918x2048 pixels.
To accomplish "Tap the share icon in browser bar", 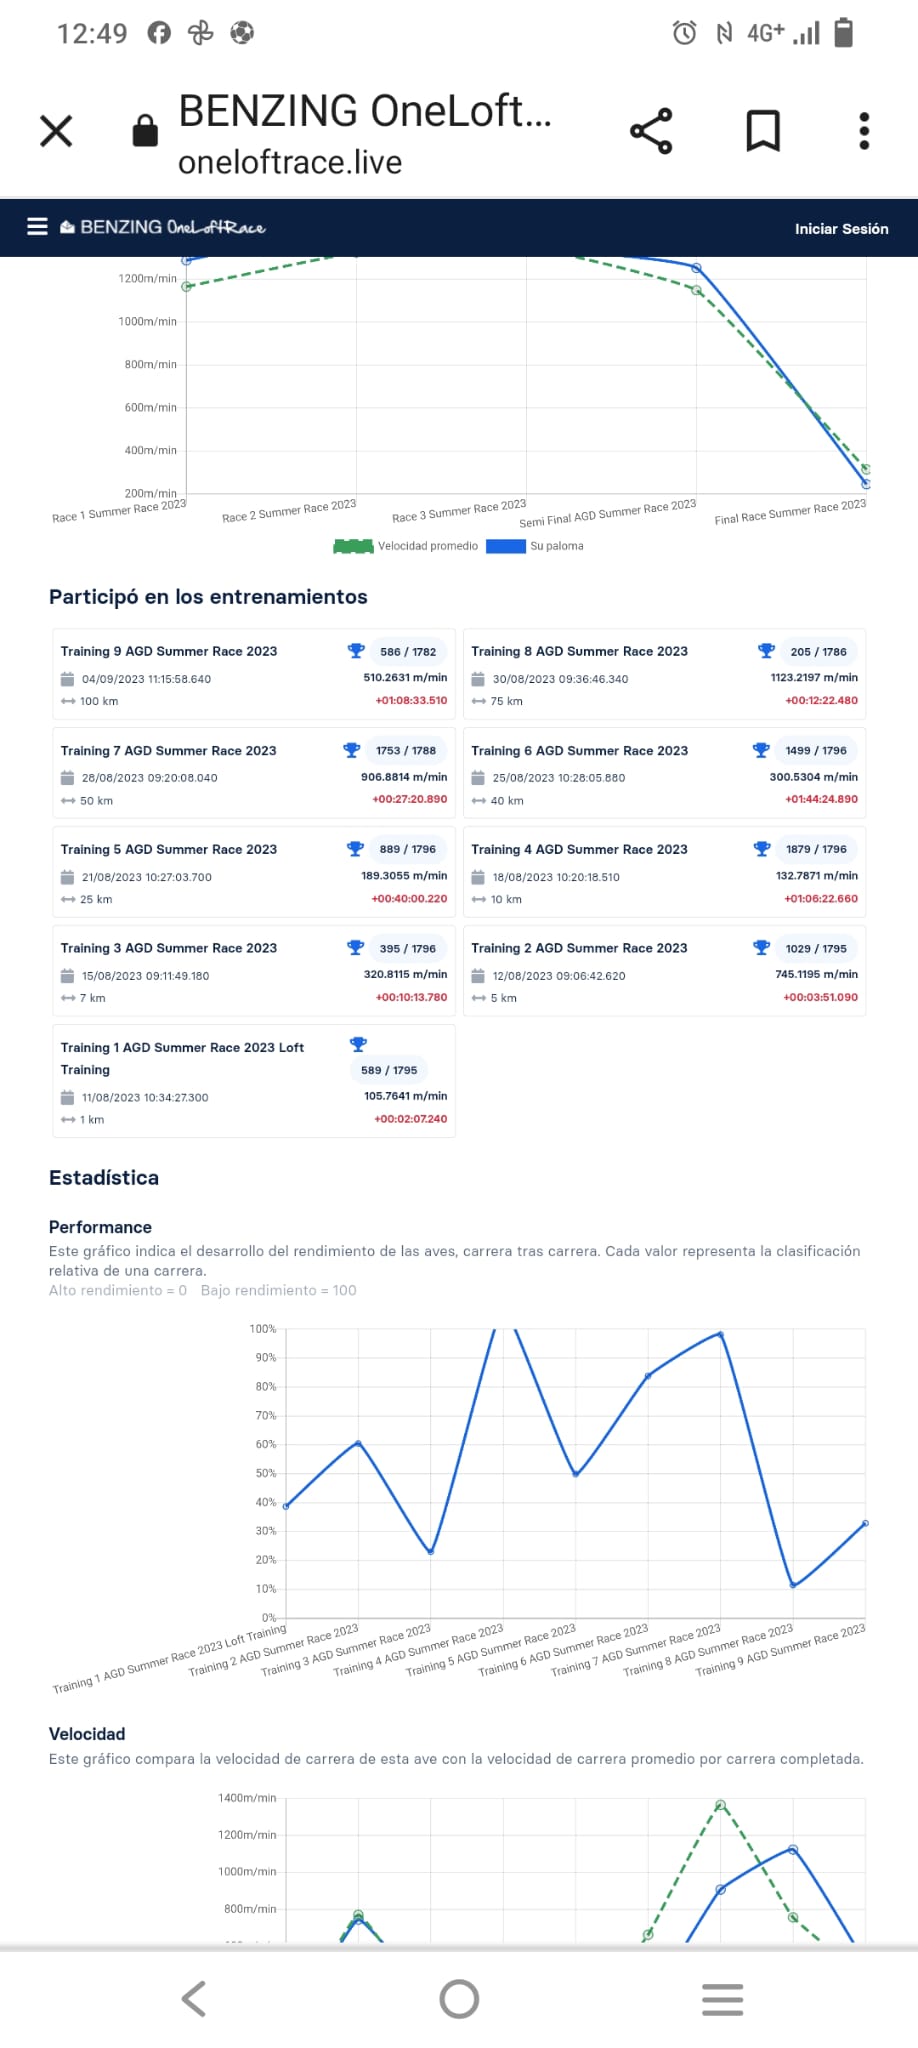I will (x=651, y=131).
